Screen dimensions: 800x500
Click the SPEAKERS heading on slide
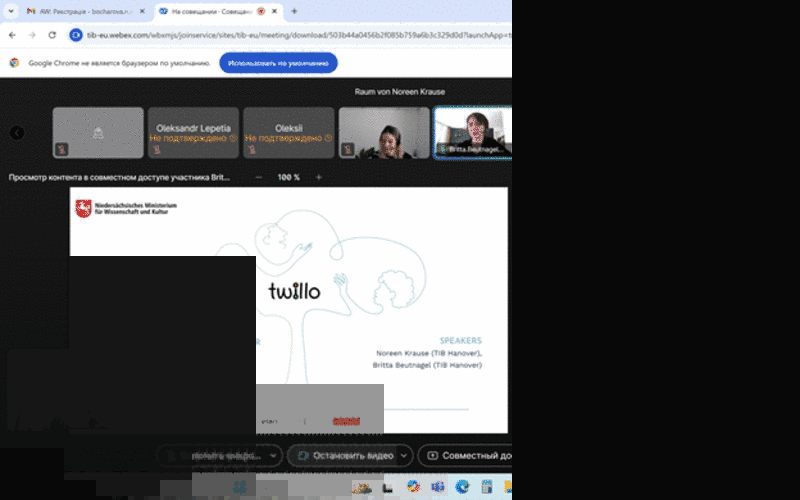point(461,341)
